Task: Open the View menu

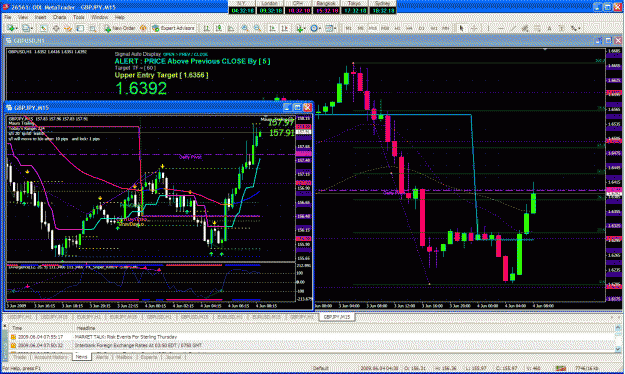Action: pos(23,17)
